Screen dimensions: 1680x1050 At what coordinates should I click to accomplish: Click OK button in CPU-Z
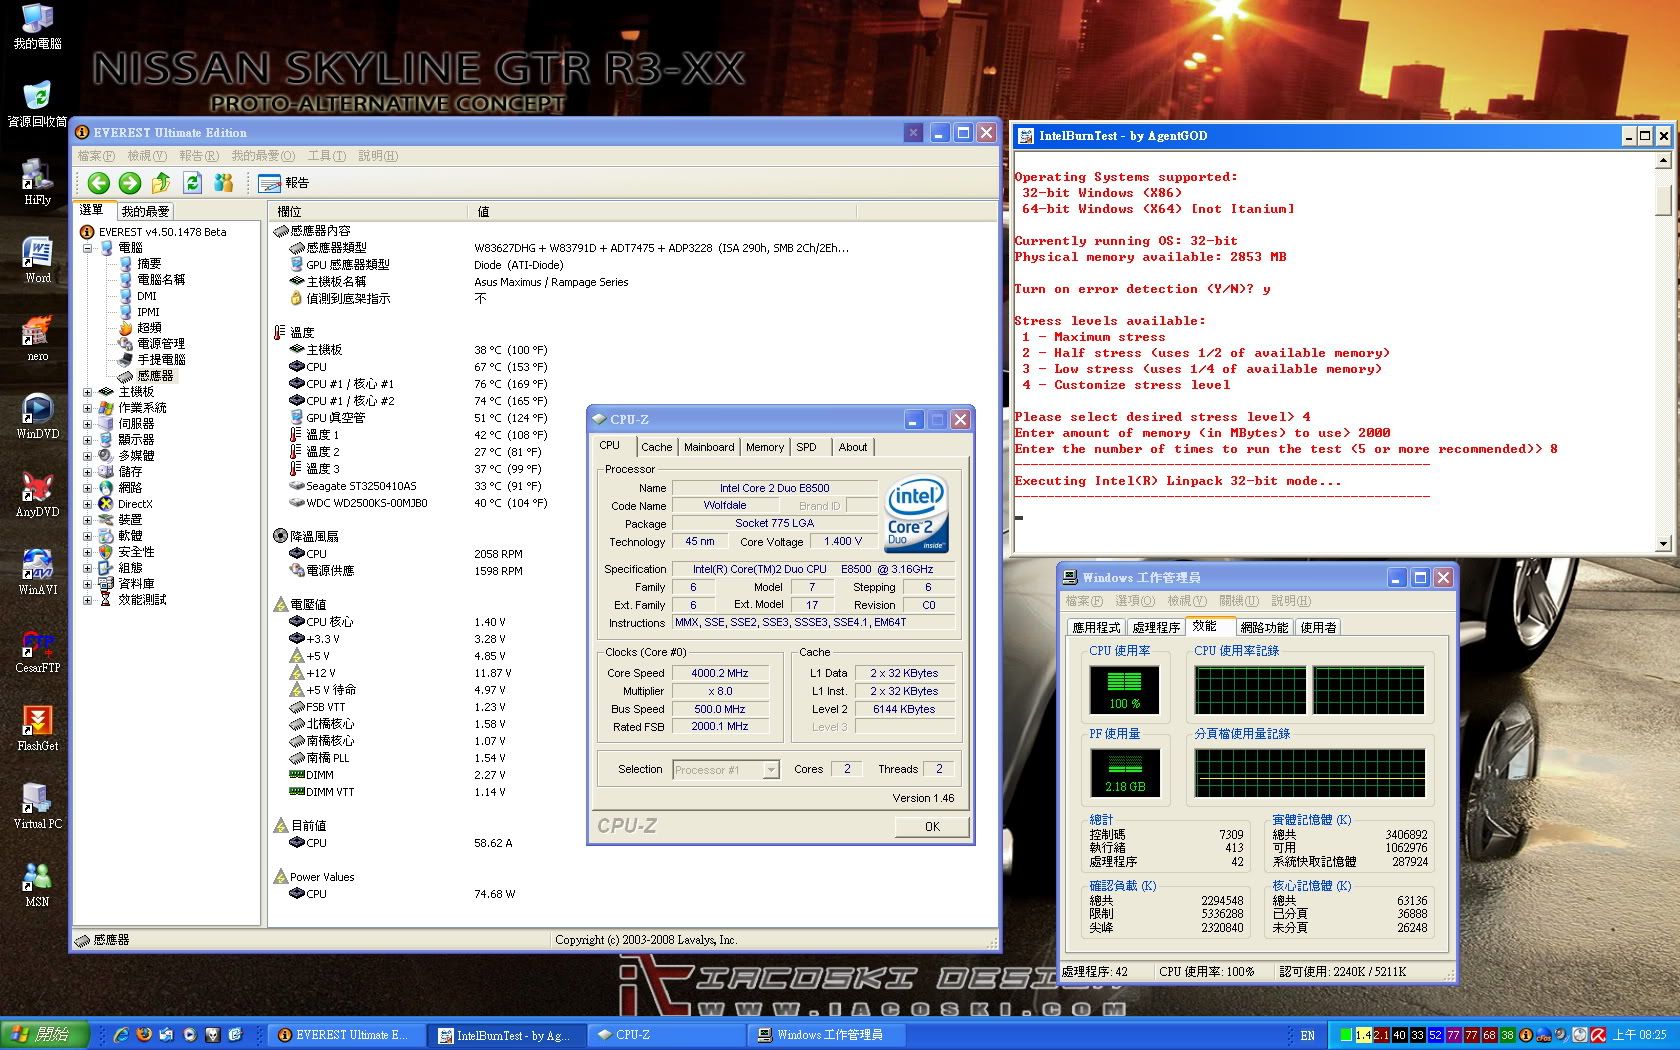pos(932,826)
